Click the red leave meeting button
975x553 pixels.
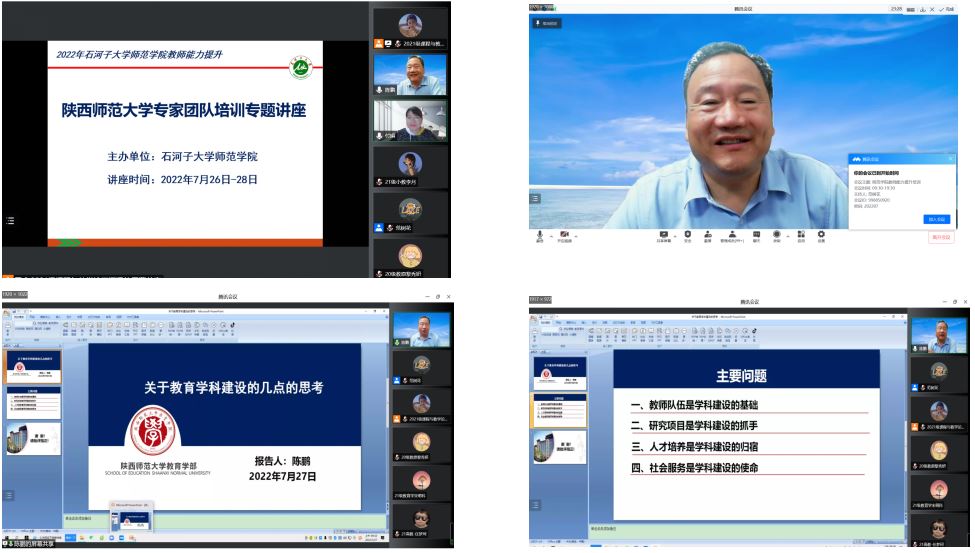click(941, 237)
